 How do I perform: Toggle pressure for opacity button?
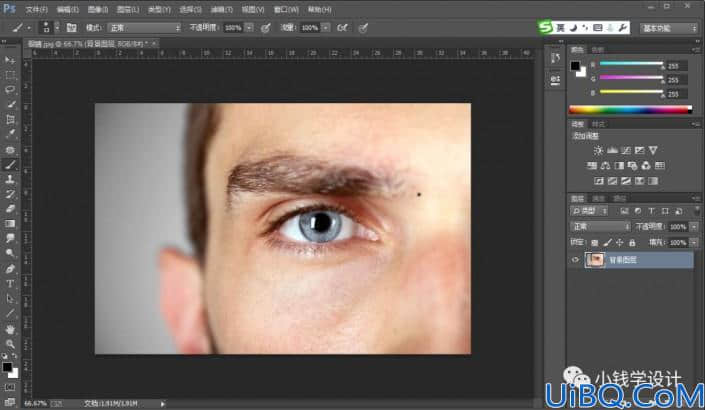click(266, 28)
